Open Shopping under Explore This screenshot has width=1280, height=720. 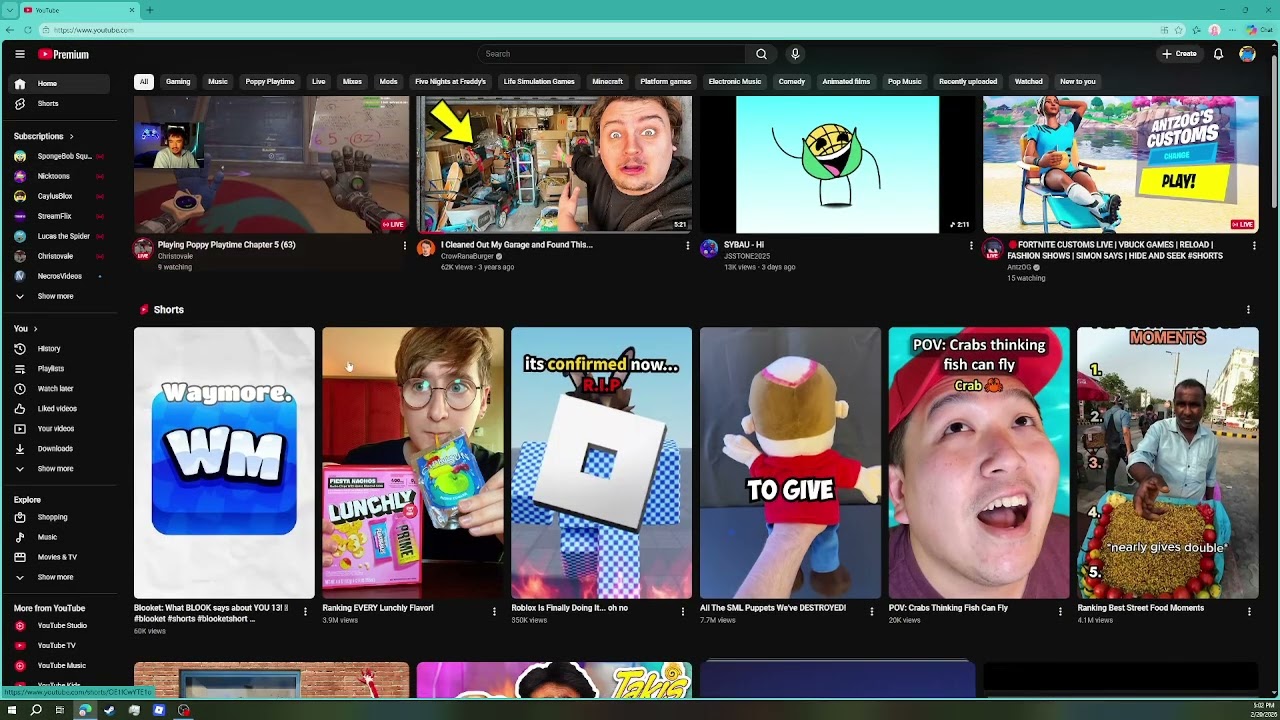pos(60,517)
